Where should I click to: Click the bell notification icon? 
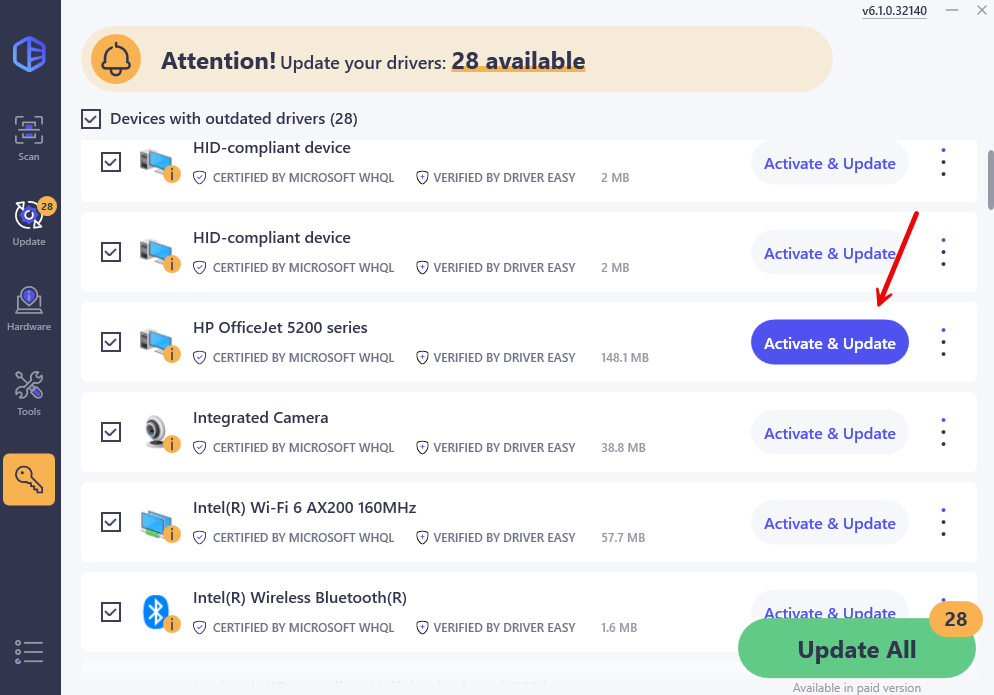pyautogui.click(x=116, y=60)
